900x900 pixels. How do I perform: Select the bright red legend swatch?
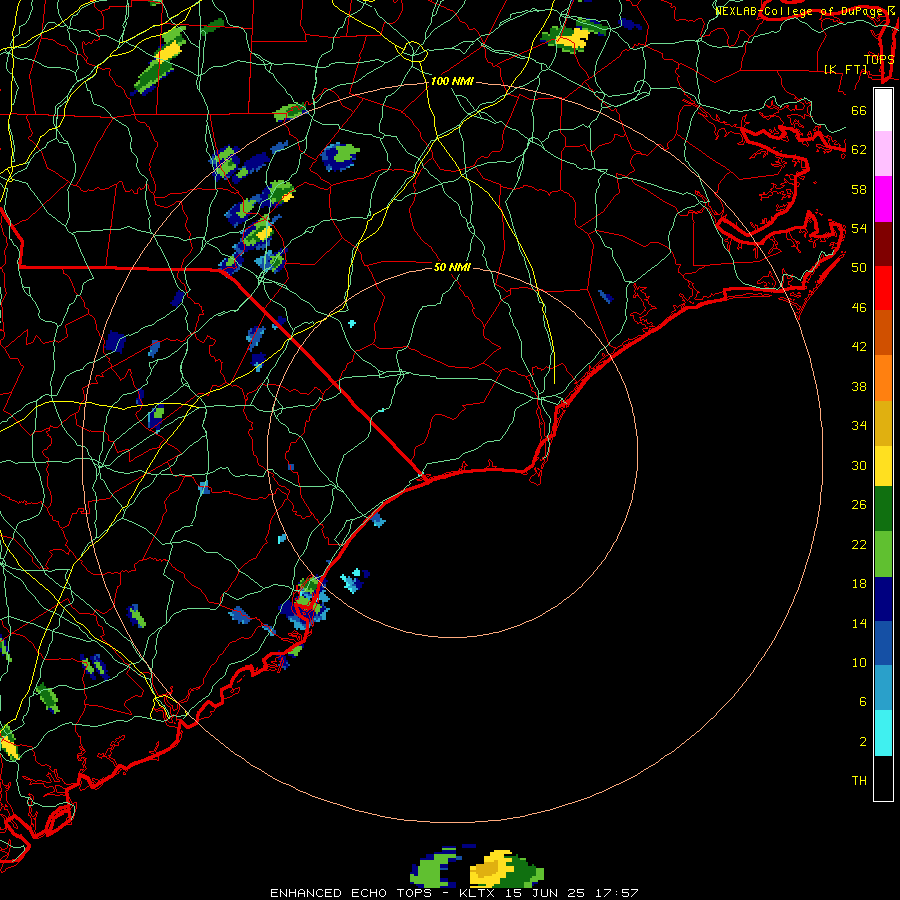(883, 288)
